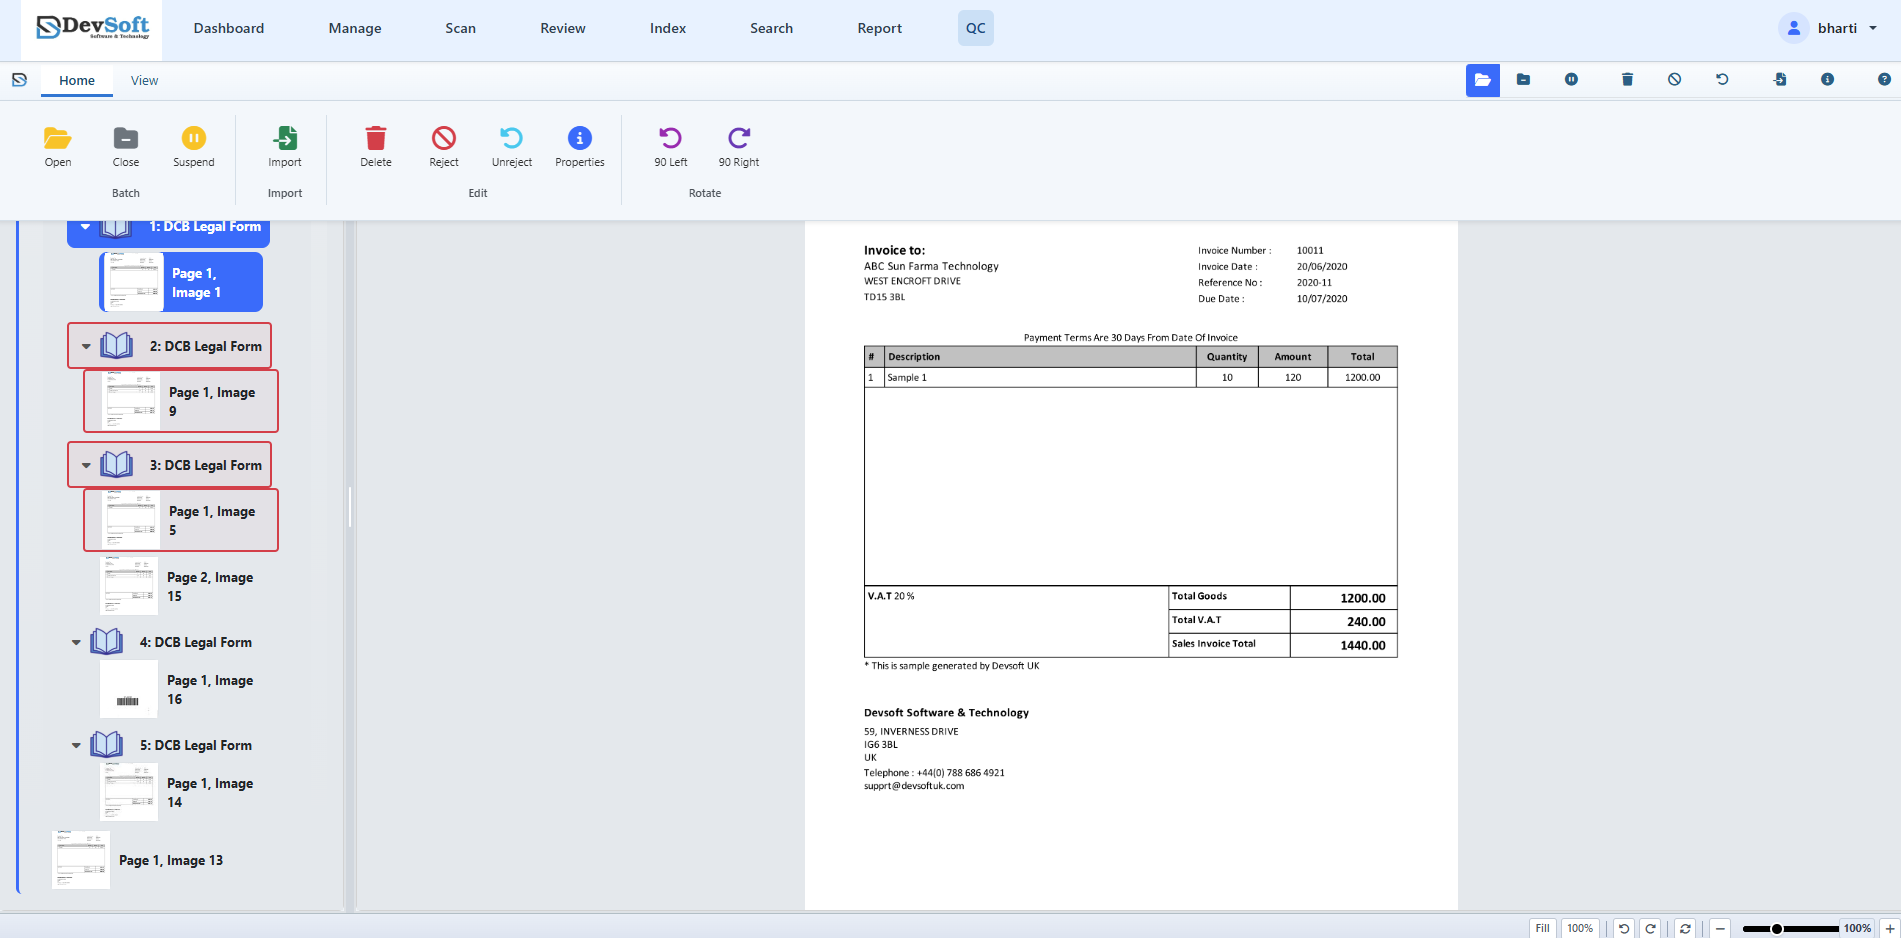The height and width of the screenshot is (938, 1901).
Task: Open Properties via the blue info icon
Action: point(580,138)
